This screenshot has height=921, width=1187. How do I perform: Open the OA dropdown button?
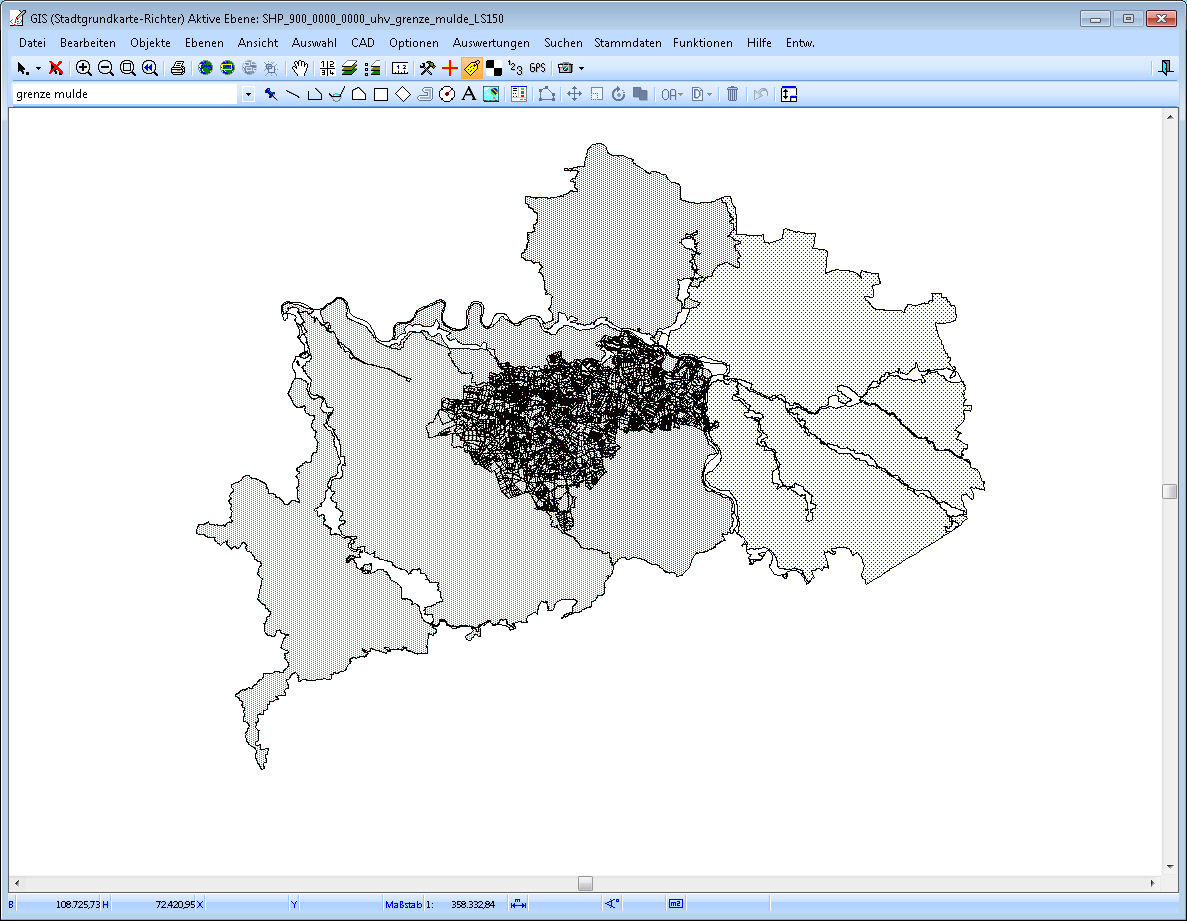[x=672, y=94]
